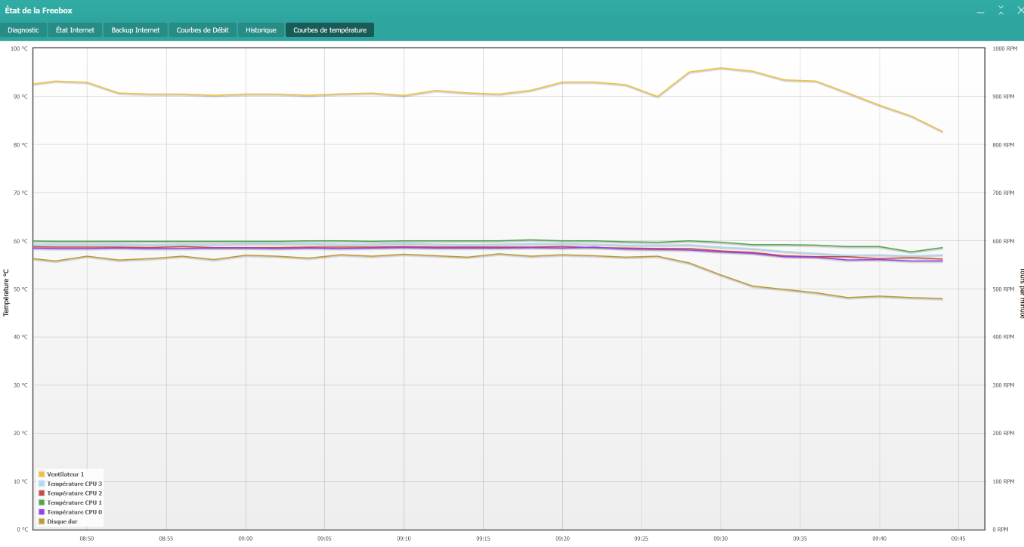Toggle the Disque dur series label

coord(62,521)
